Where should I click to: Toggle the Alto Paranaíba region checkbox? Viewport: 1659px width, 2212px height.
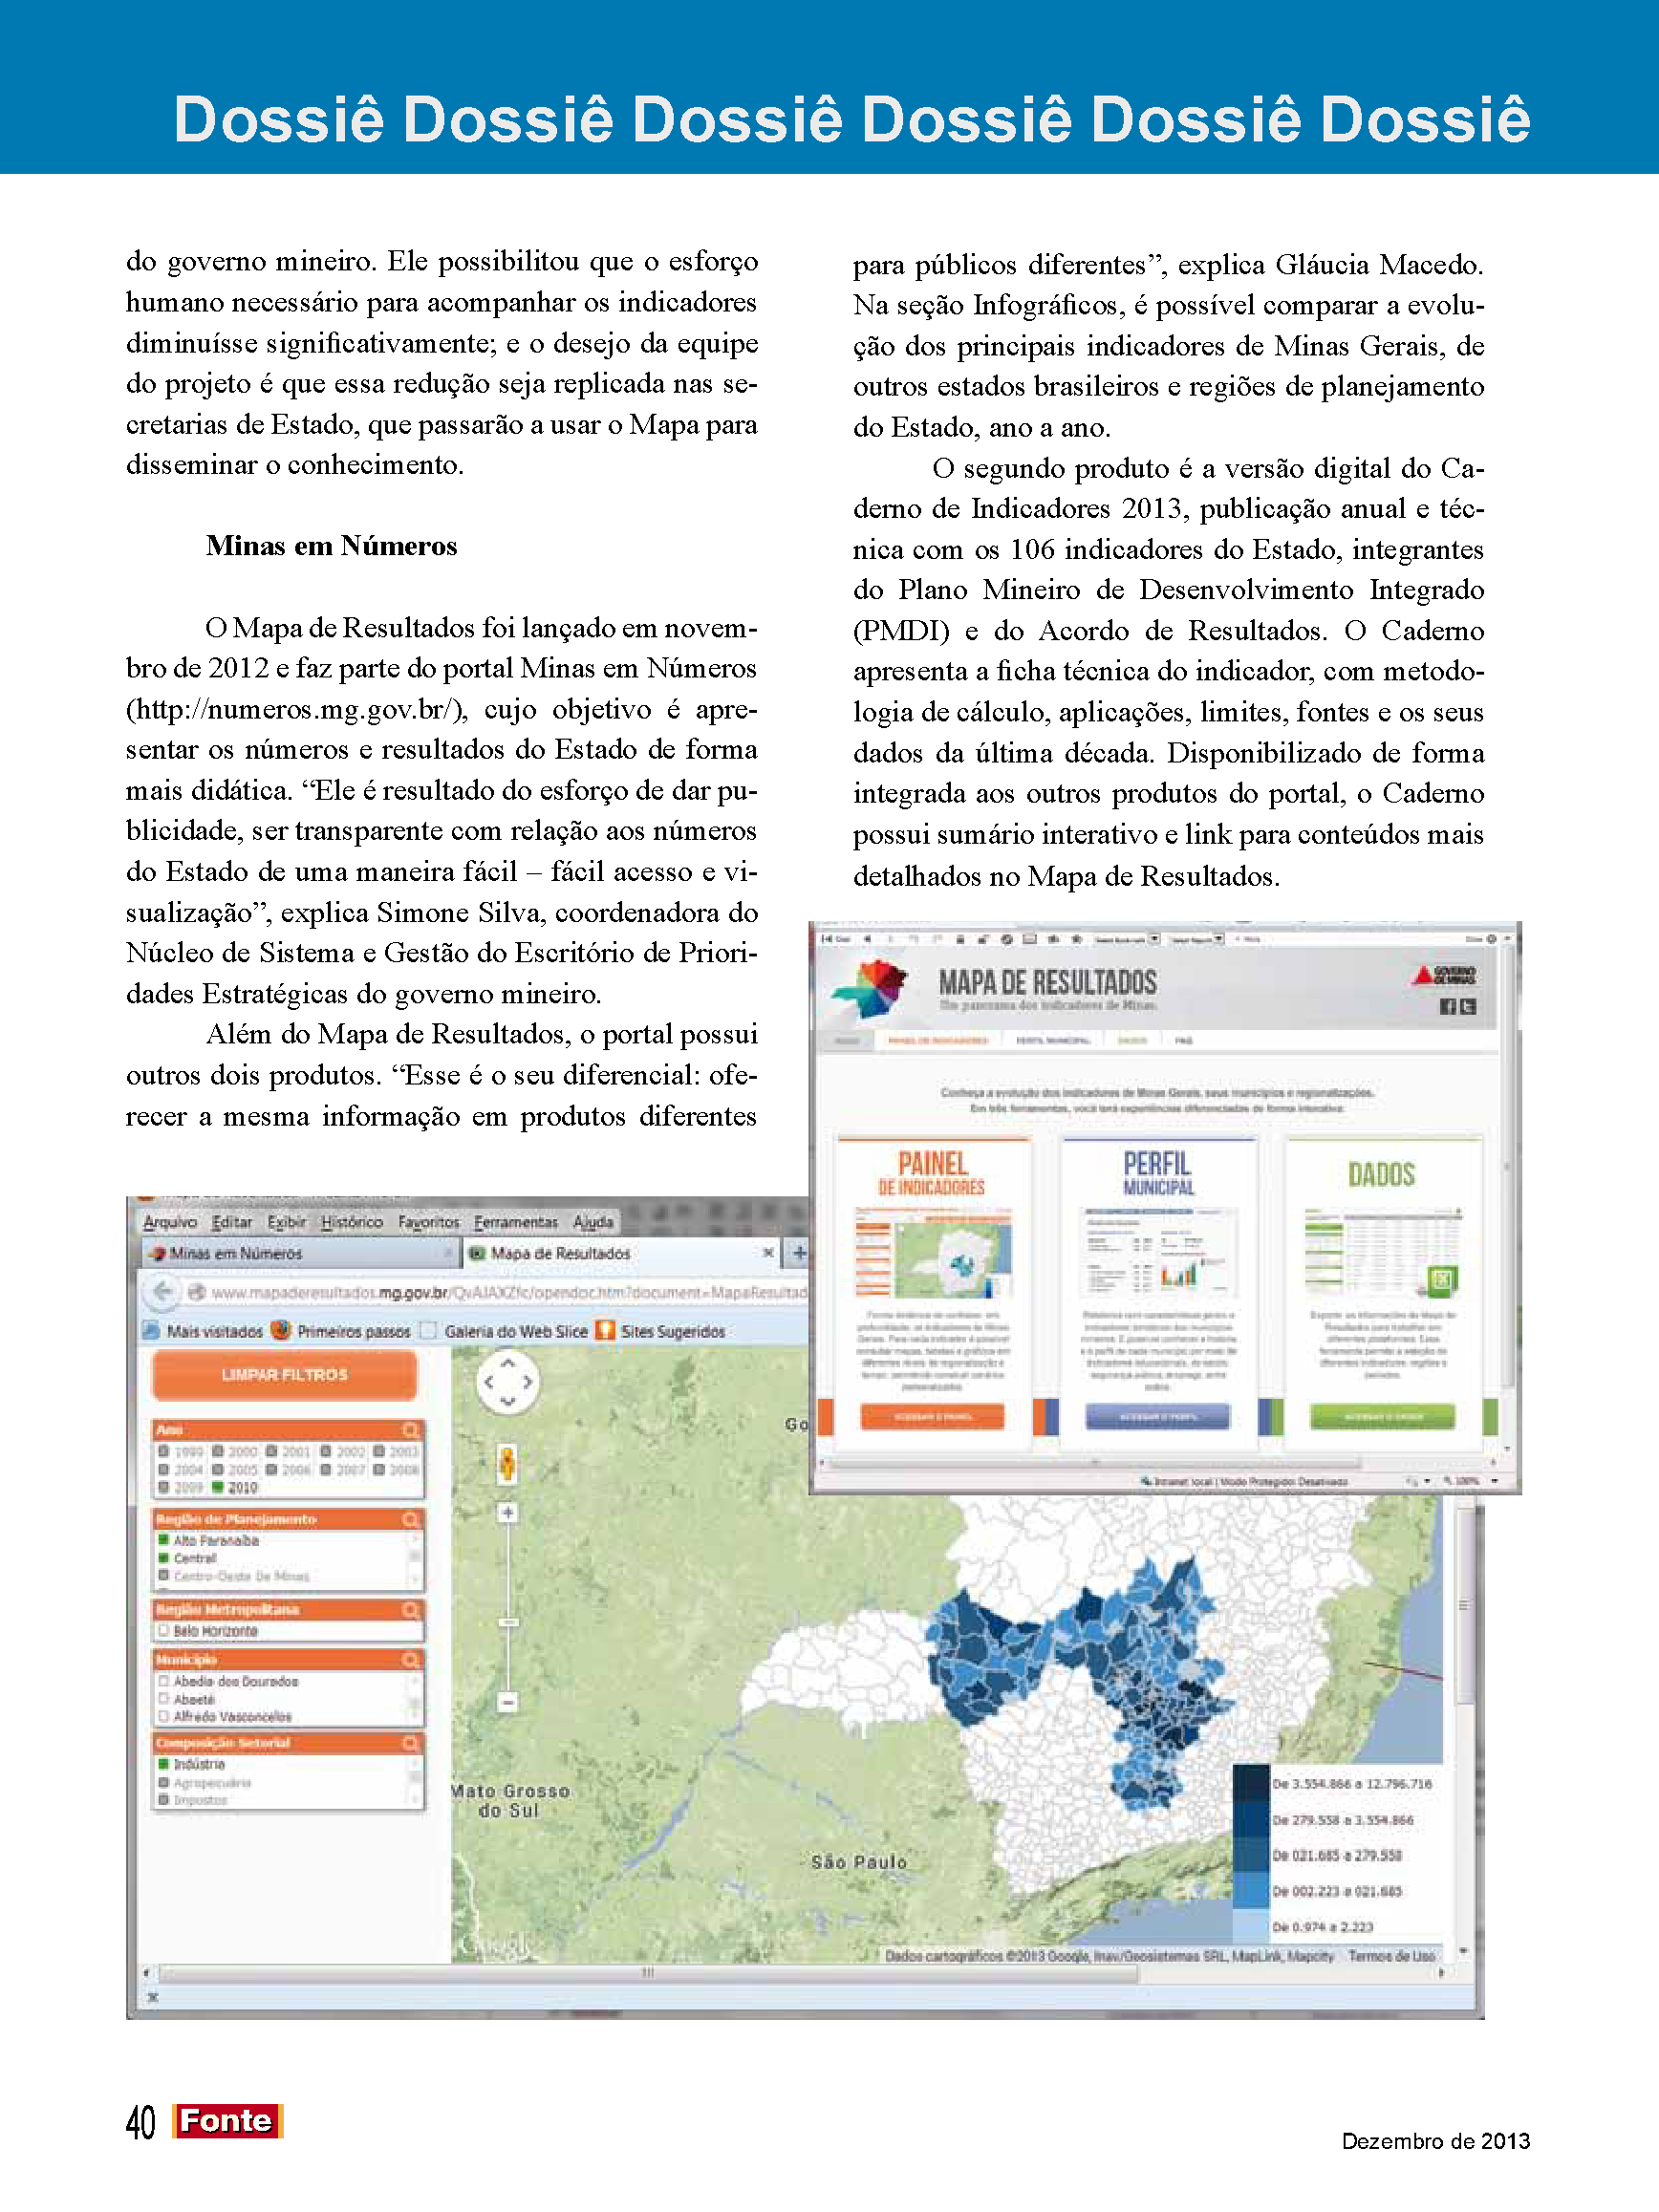coord(163,1540)
